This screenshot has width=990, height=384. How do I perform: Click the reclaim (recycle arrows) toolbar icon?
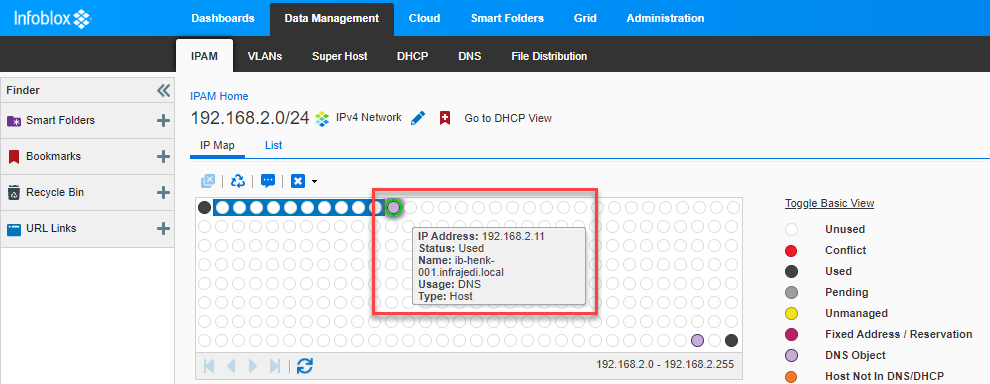tap(238, 181)
